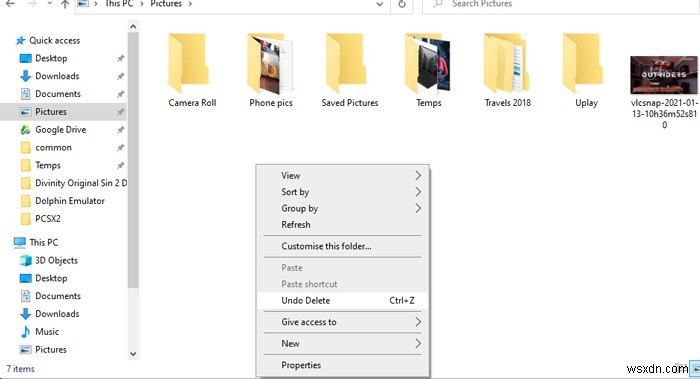Select the vlcsnap Outriders image thumbnail
The width and height of the screenshot is (700, 379).
pos(663,75)
